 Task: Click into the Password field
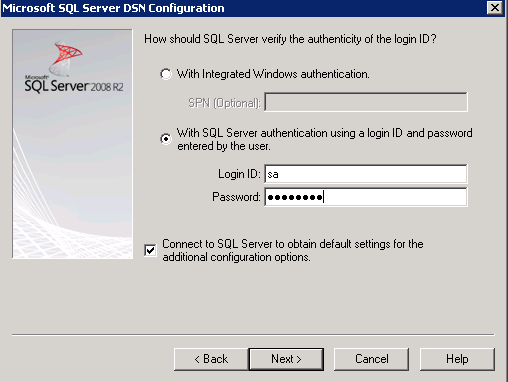[366, 197]
